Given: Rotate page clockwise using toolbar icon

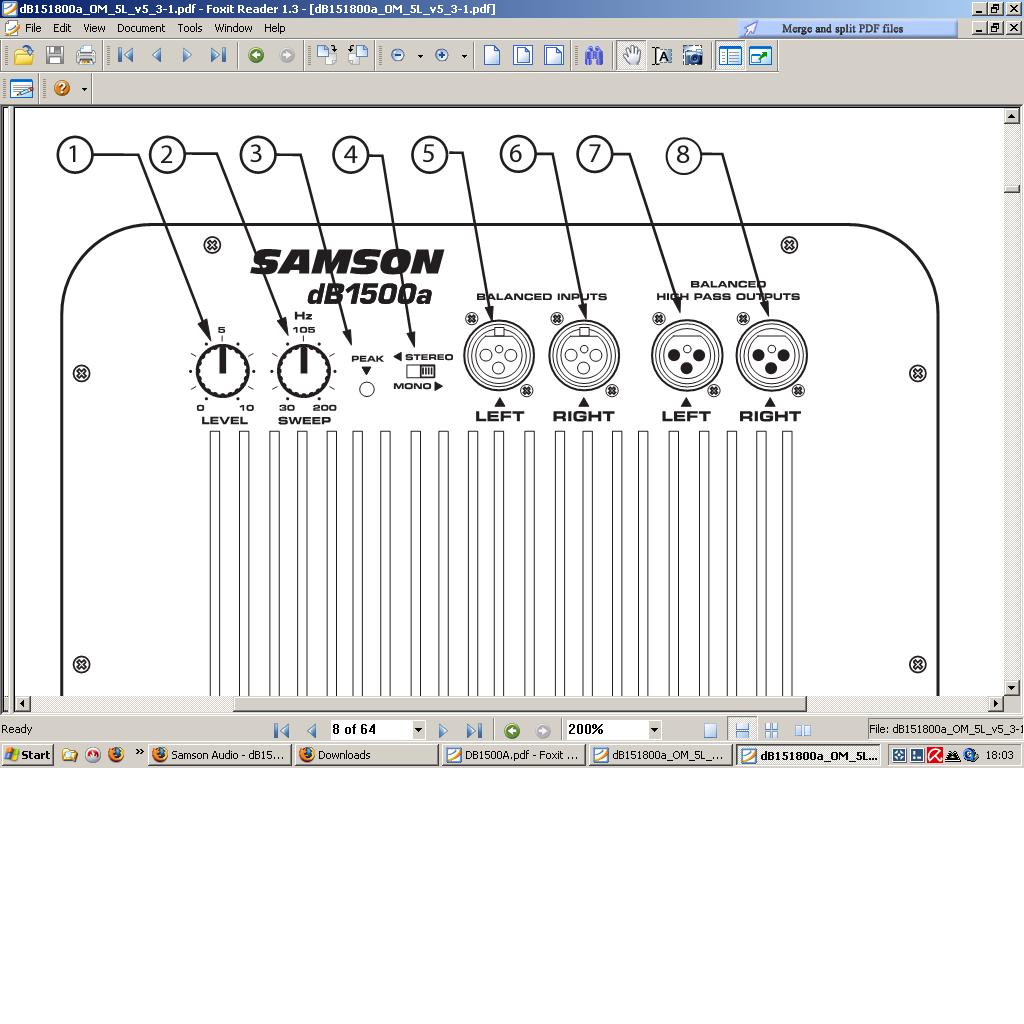Looking at the screenshot, I should 327,56.
